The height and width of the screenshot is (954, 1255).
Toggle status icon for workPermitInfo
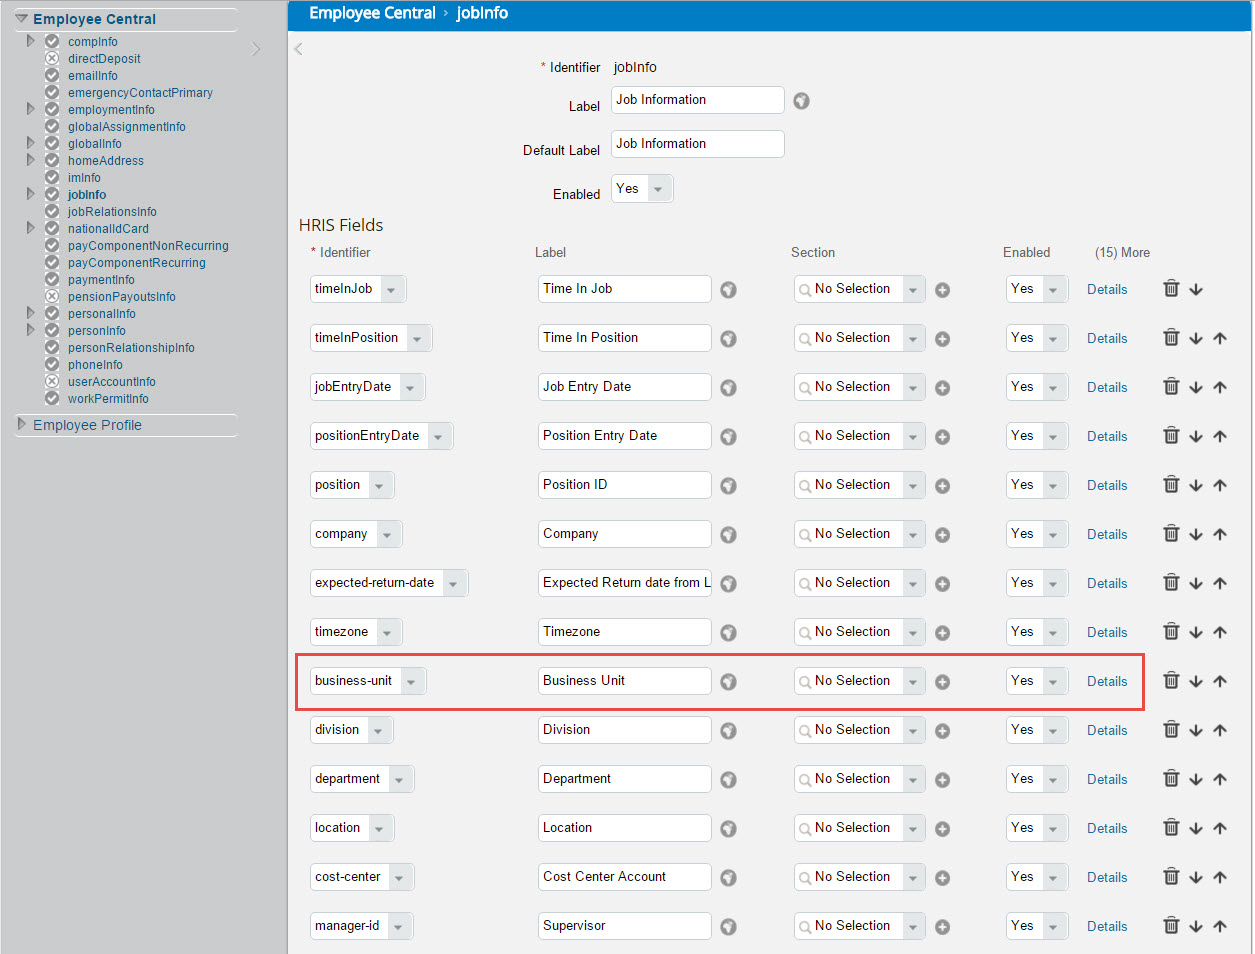pyautogui.click(x=52, y=398)
